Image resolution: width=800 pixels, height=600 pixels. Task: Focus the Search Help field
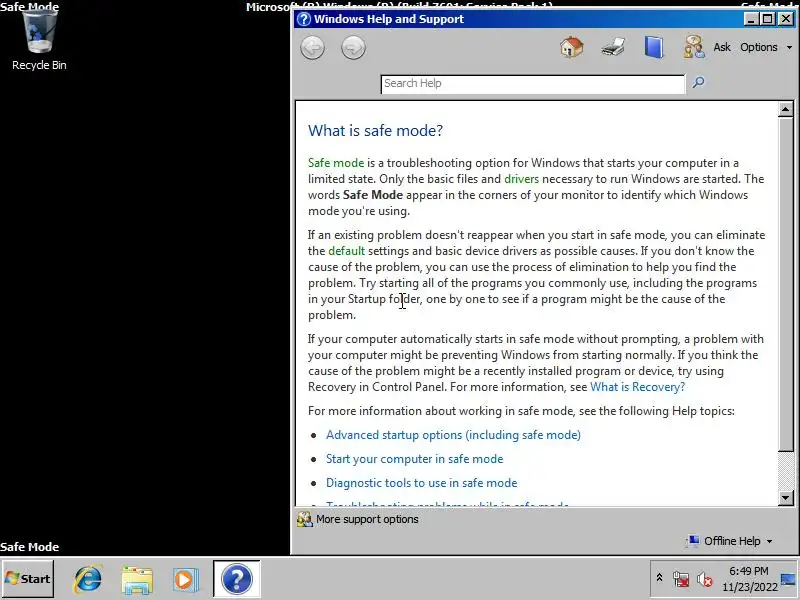point(533,84)
